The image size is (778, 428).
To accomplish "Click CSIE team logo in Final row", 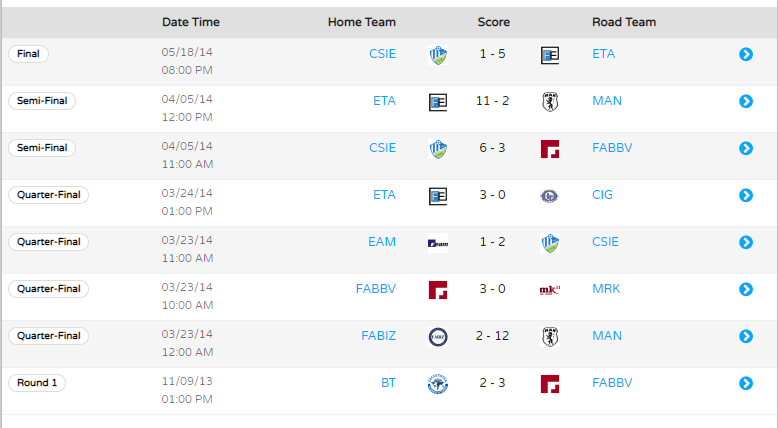I will click(438, 55).
